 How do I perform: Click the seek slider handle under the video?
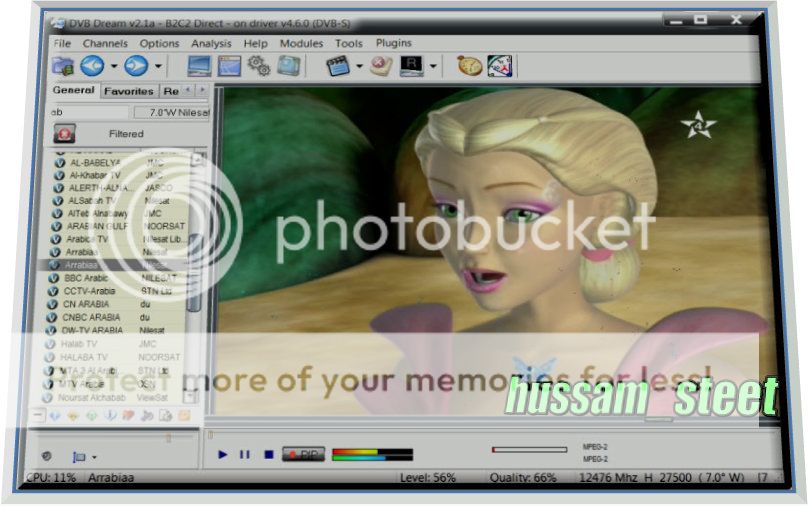pos(210,435)
